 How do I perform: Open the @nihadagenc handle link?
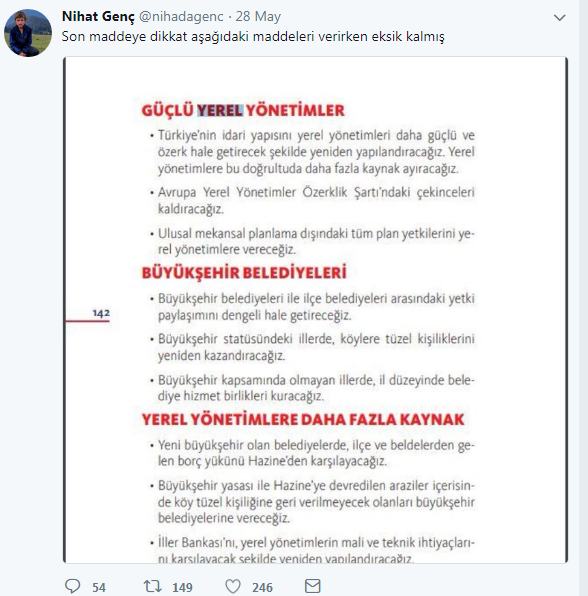click(181, 16)
